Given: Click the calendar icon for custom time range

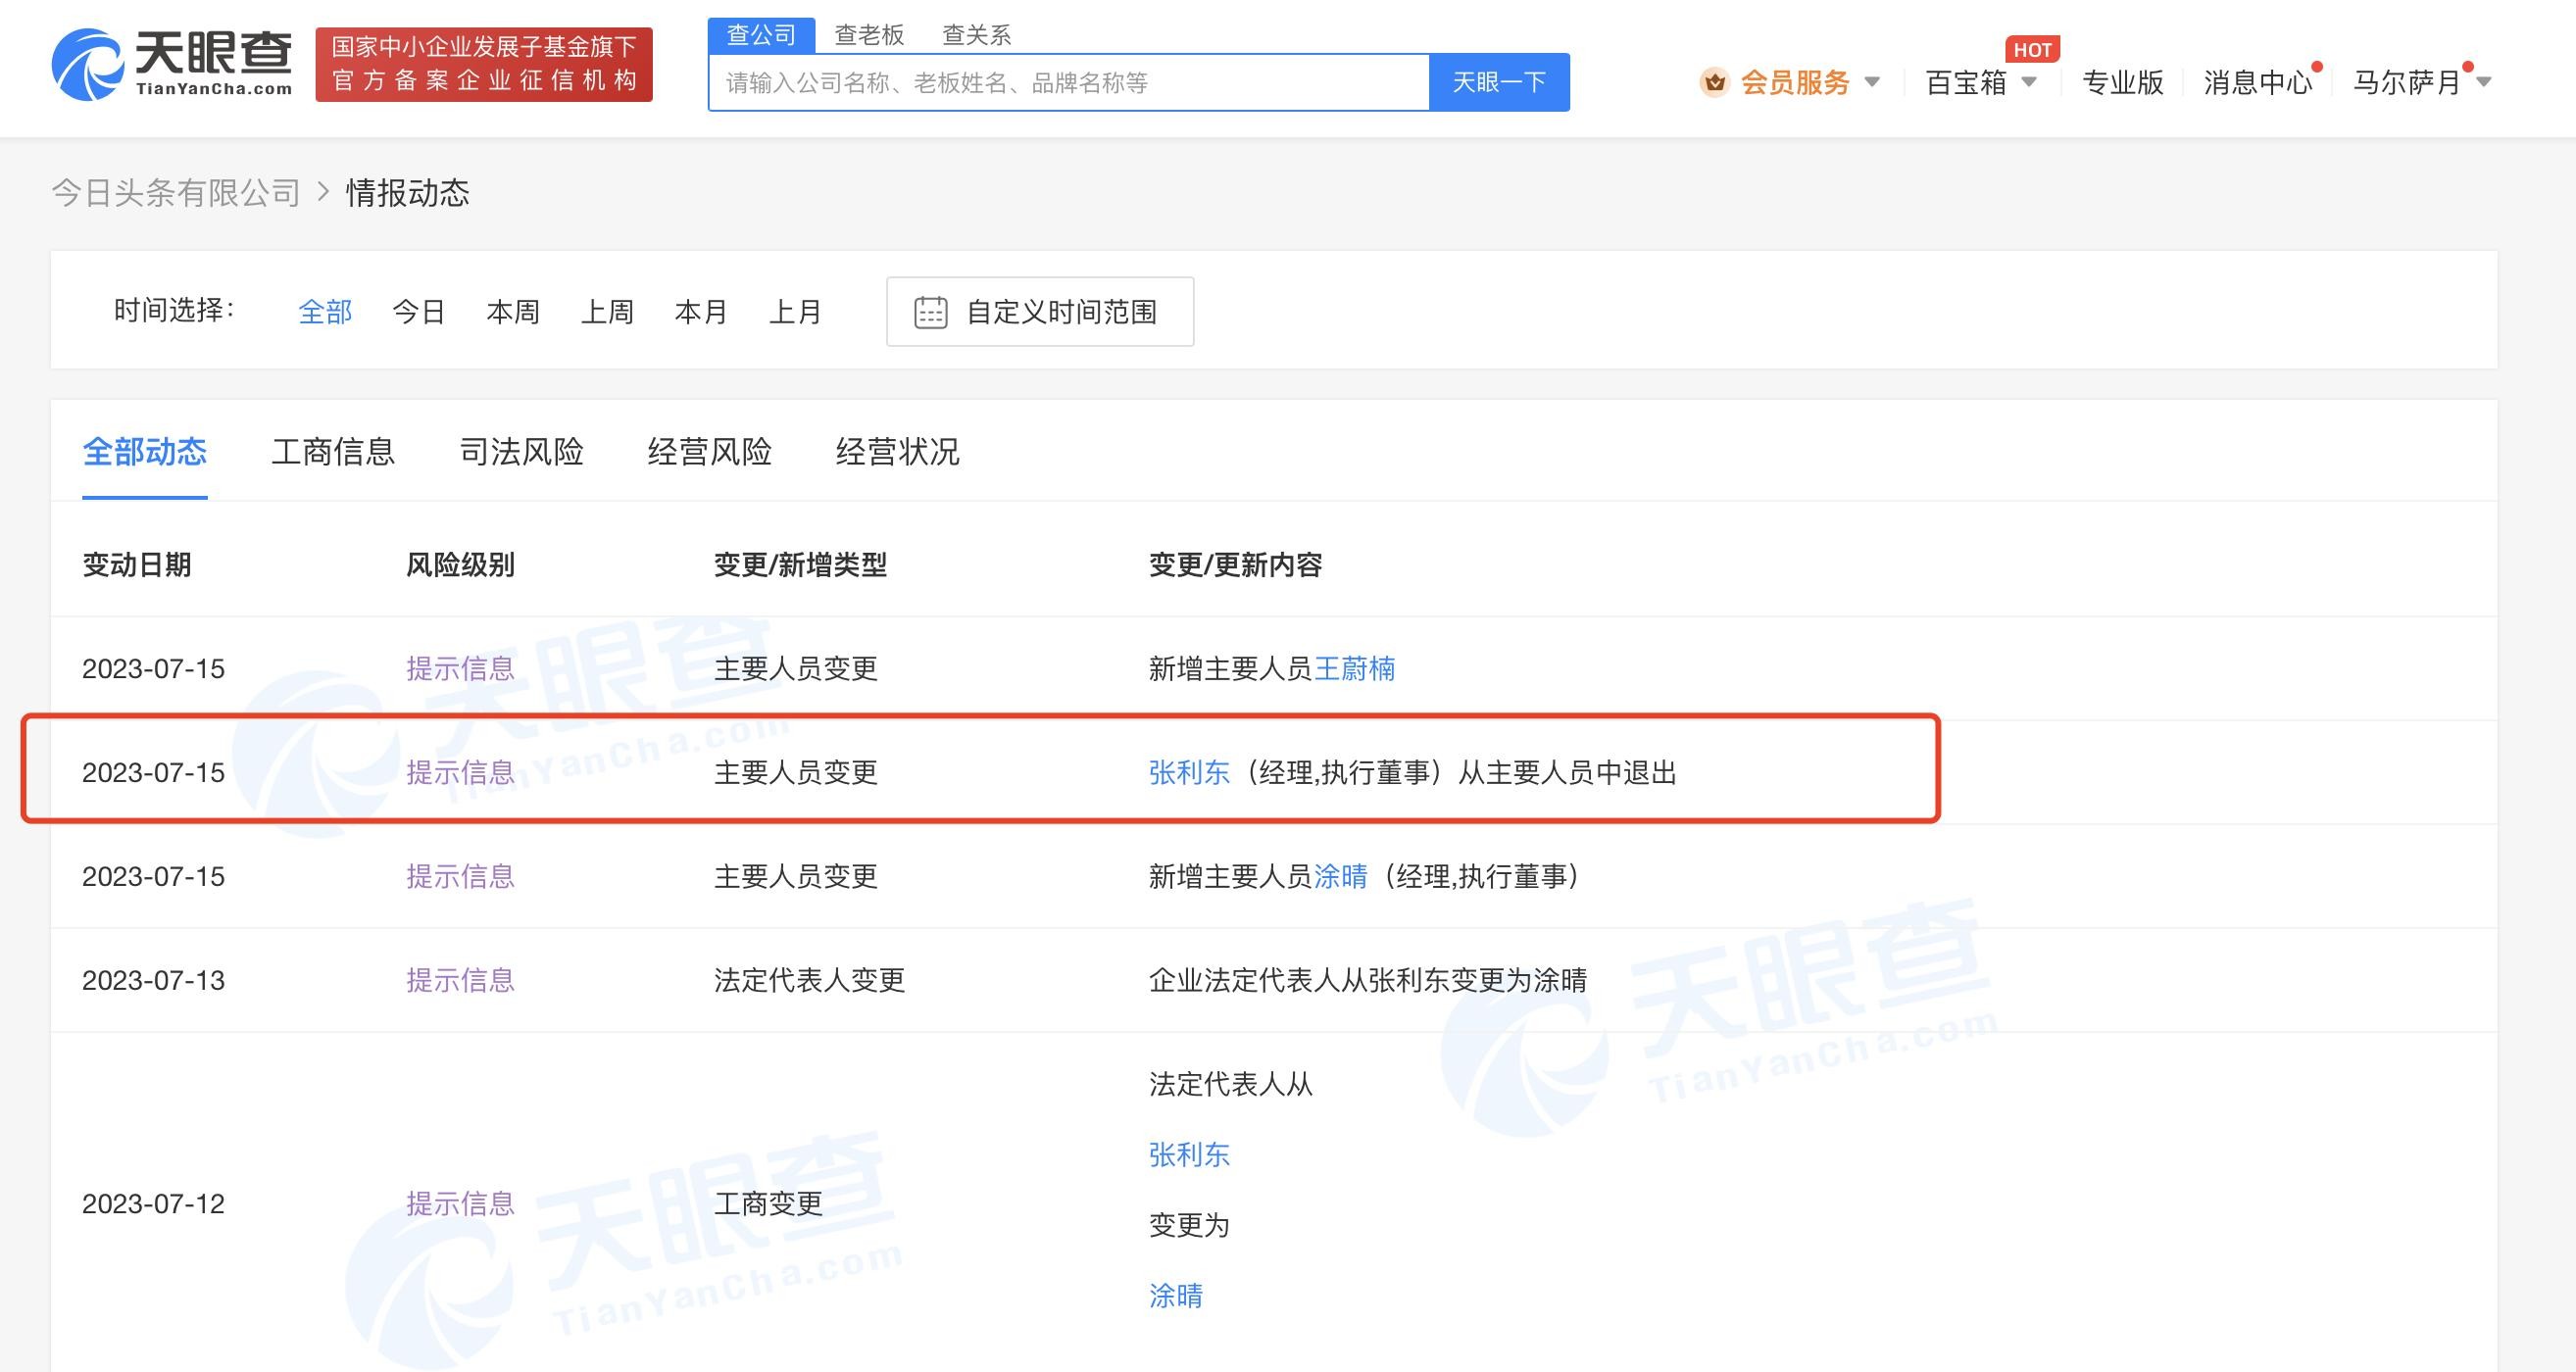Looking at the screenshot, I should pos(930,312).
